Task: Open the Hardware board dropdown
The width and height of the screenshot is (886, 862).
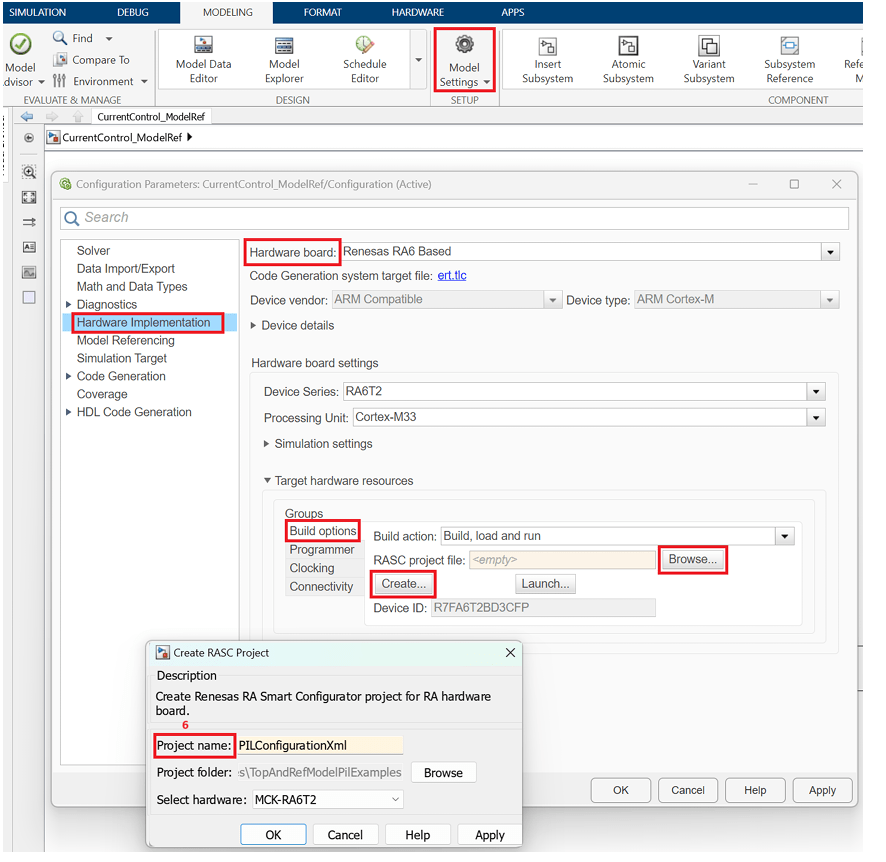Action: (830, 252)
